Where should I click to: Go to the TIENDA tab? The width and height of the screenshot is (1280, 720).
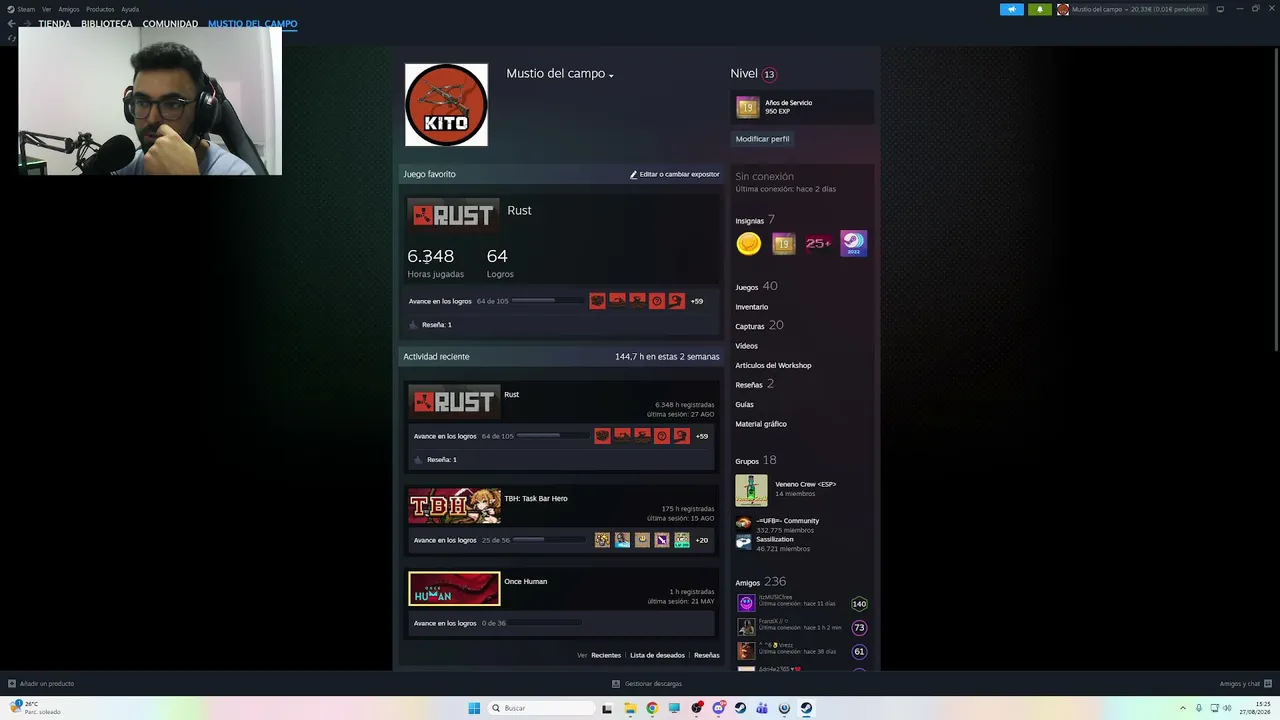(x=55, y=24)
